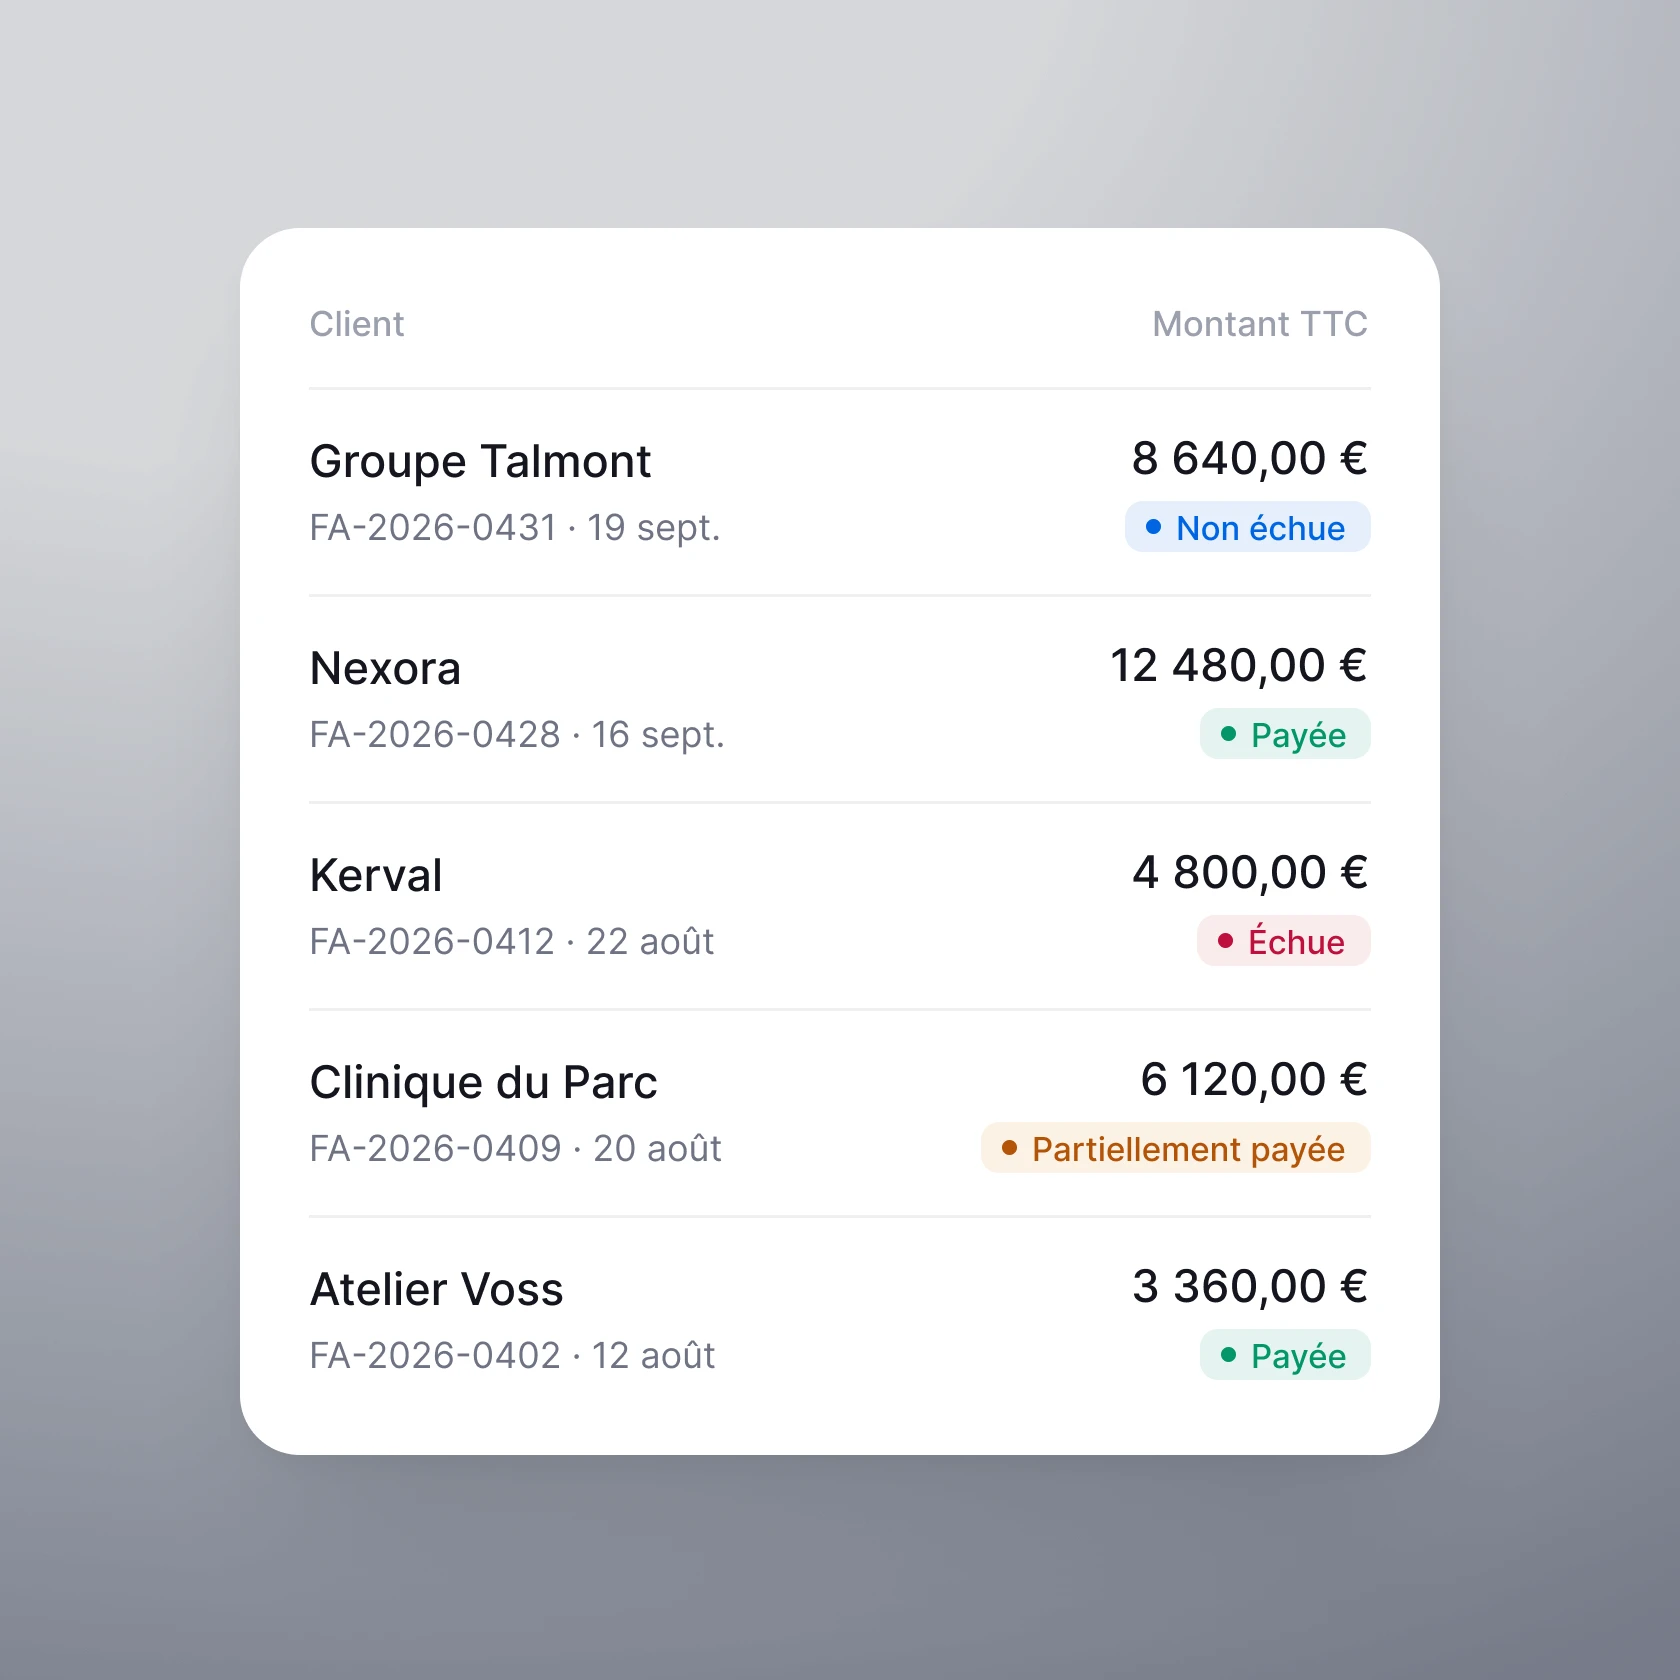Click the 4 800,00 € amount
The image size is (1680, 1680).
[1250, 873]
